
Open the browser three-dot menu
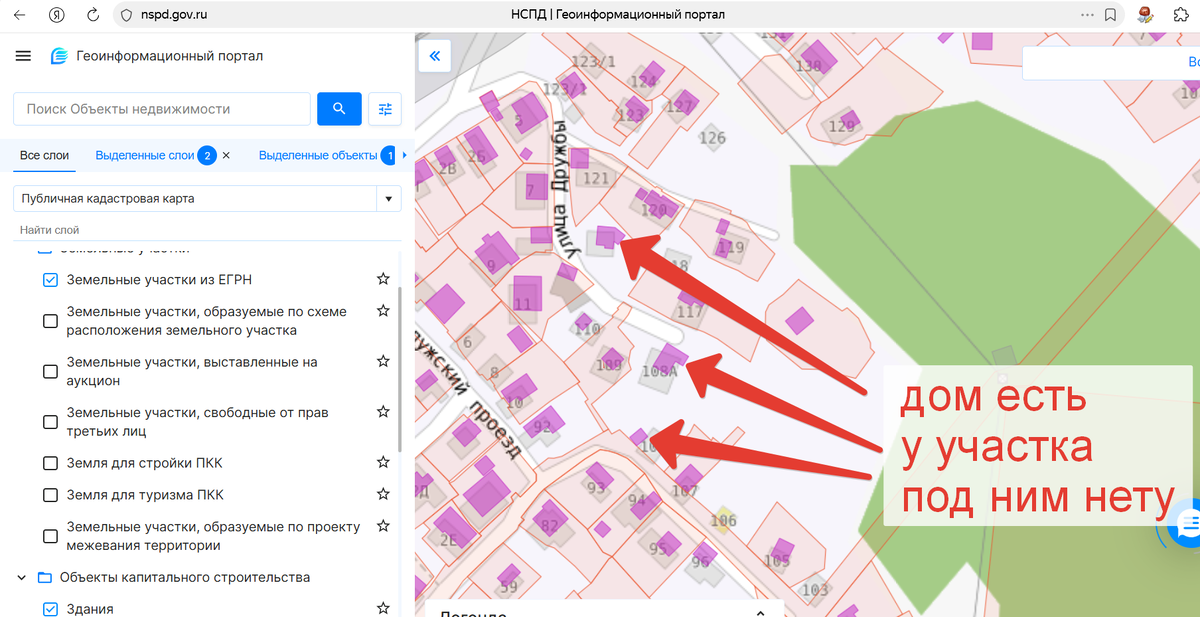(1087, 15)
